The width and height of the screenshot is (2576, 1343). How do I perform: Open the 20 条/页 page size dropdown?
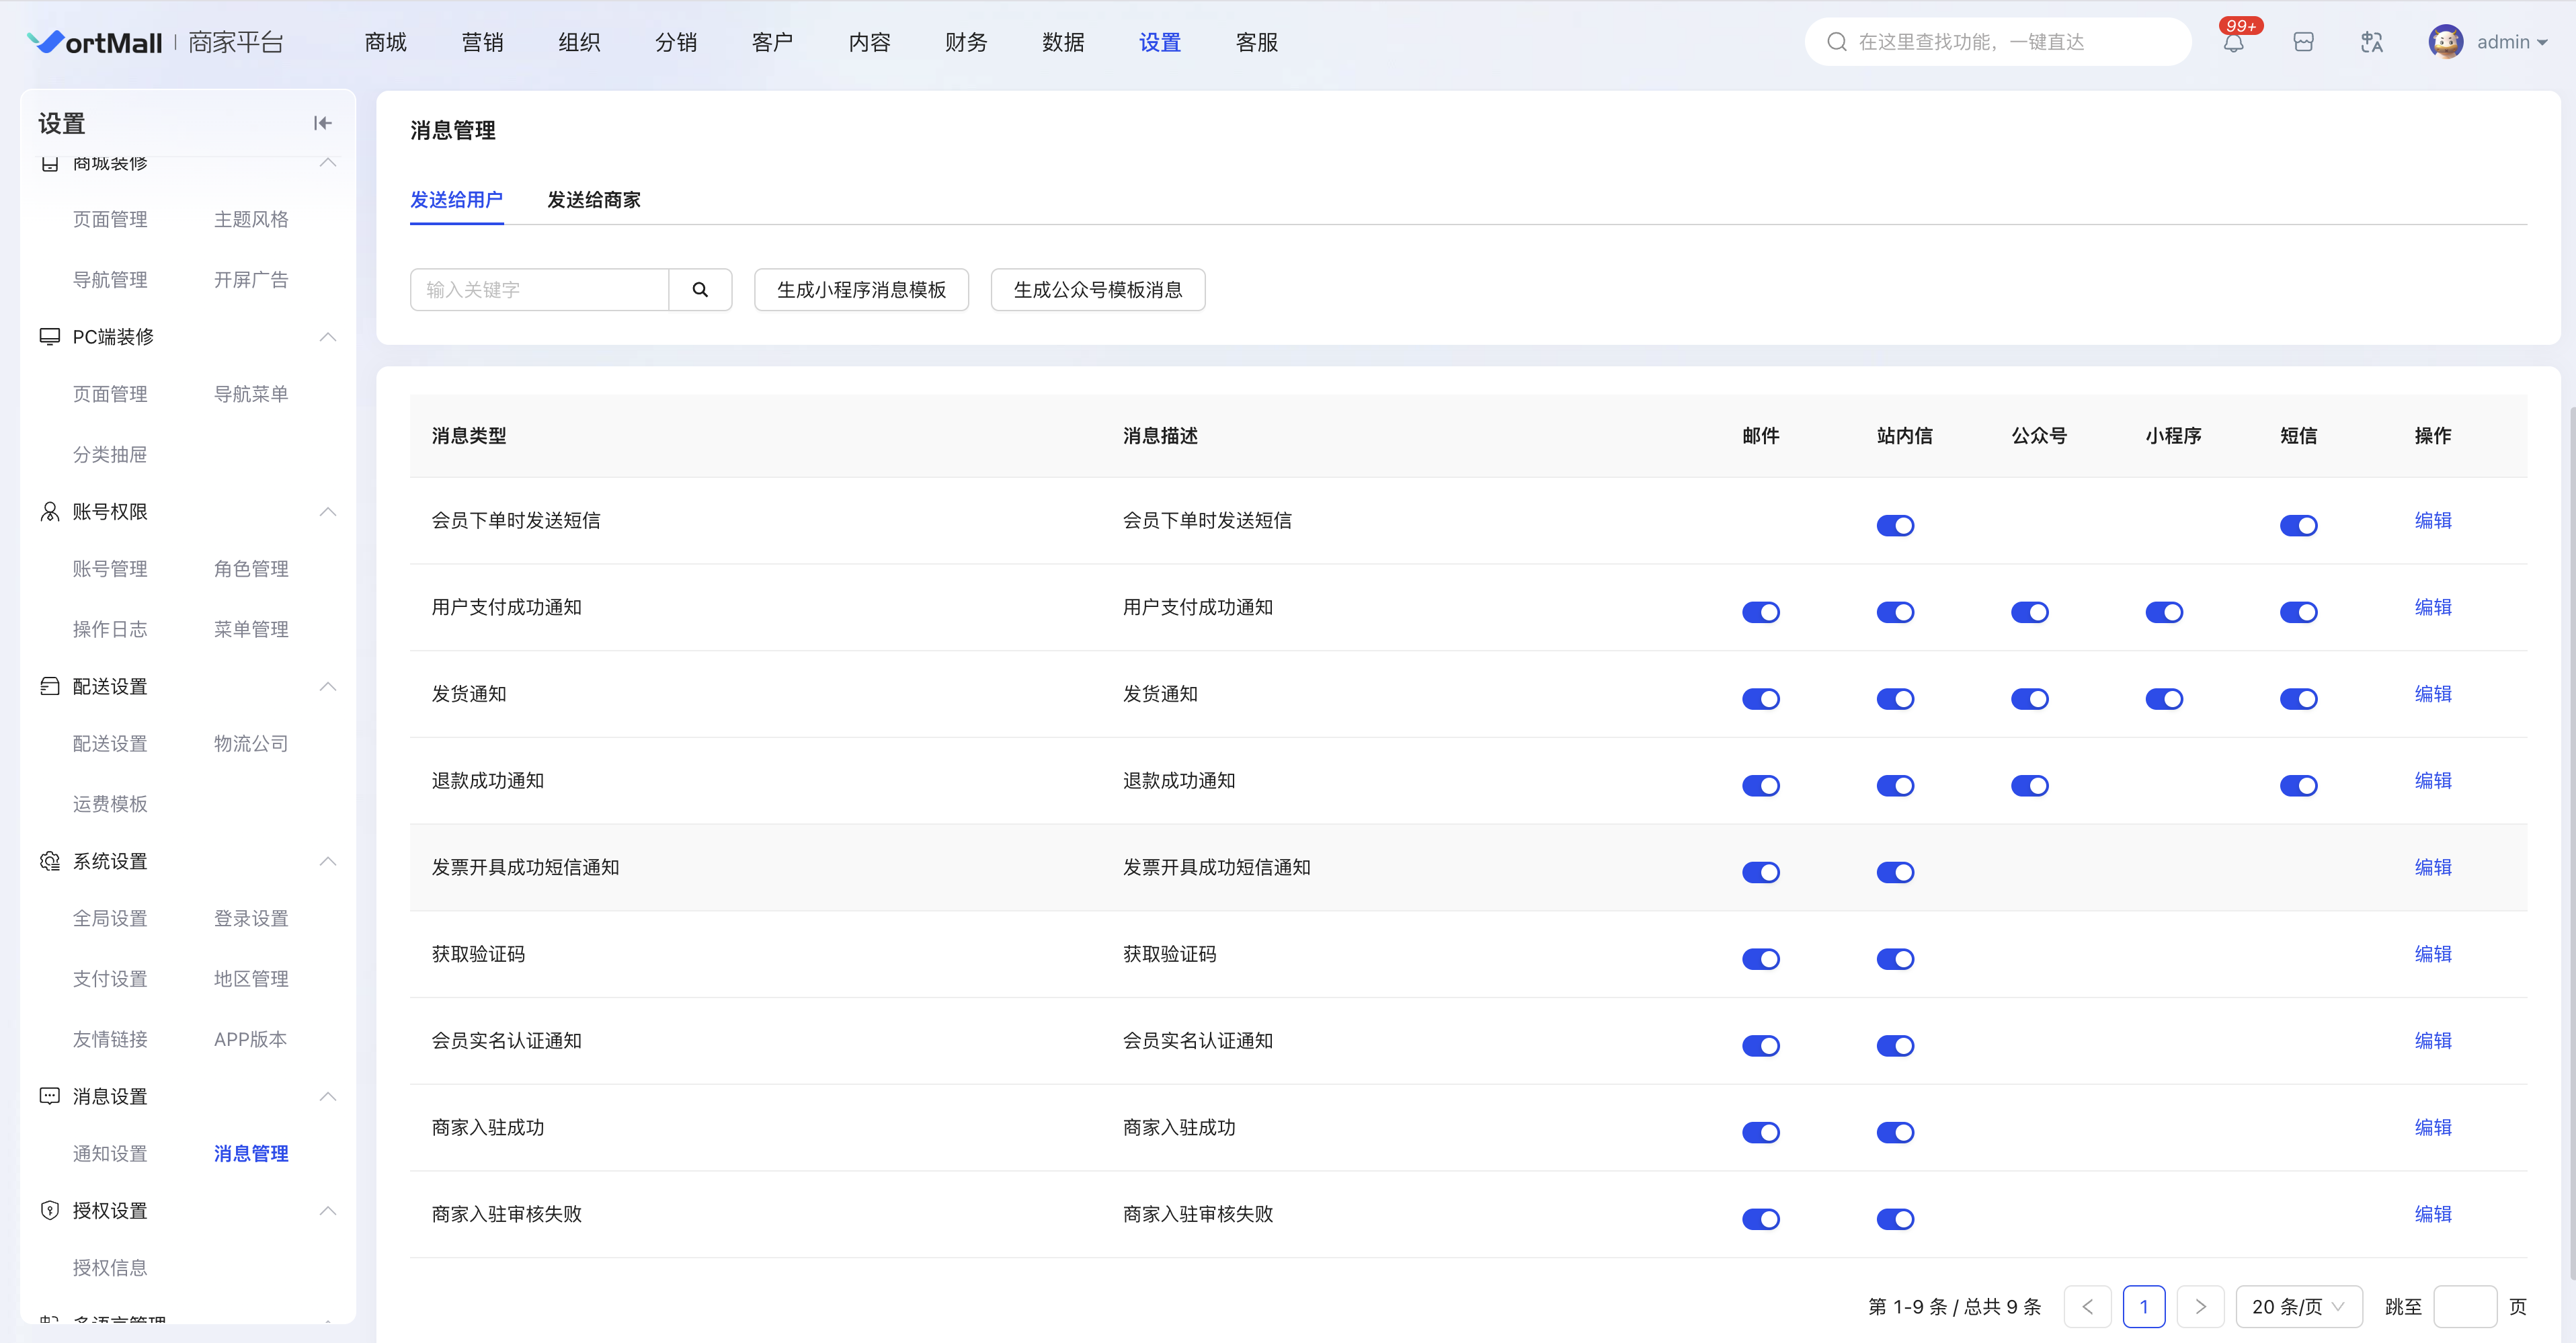[2298, 1306]
